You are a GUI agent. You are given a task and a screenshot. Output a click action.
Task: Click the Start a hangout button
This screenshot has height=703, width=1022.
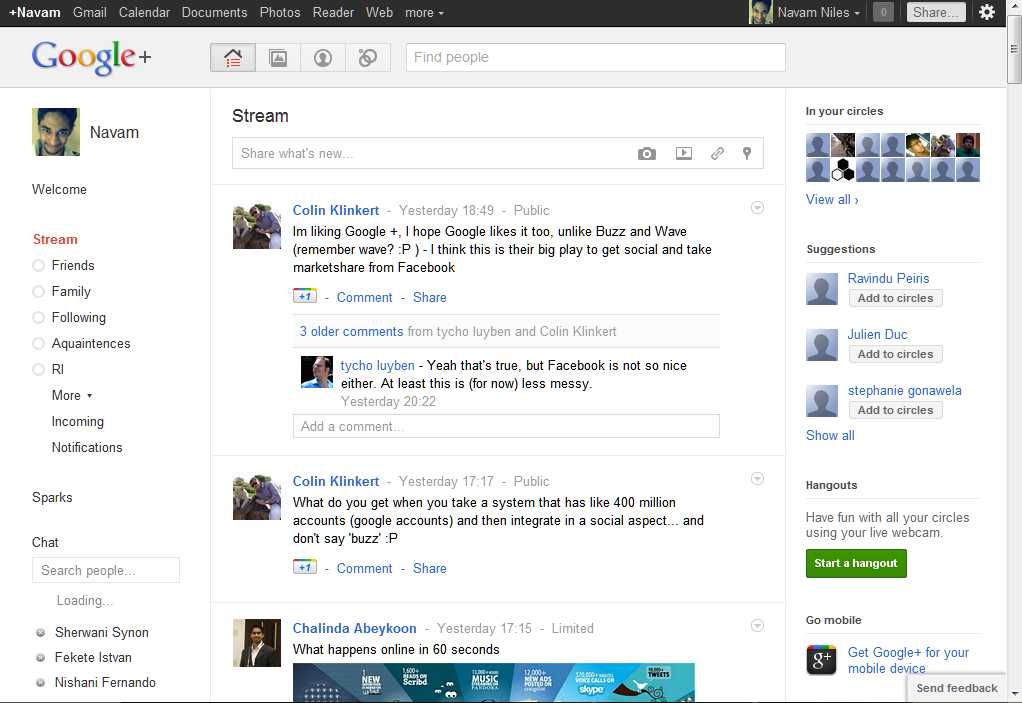tap(856, 563)
